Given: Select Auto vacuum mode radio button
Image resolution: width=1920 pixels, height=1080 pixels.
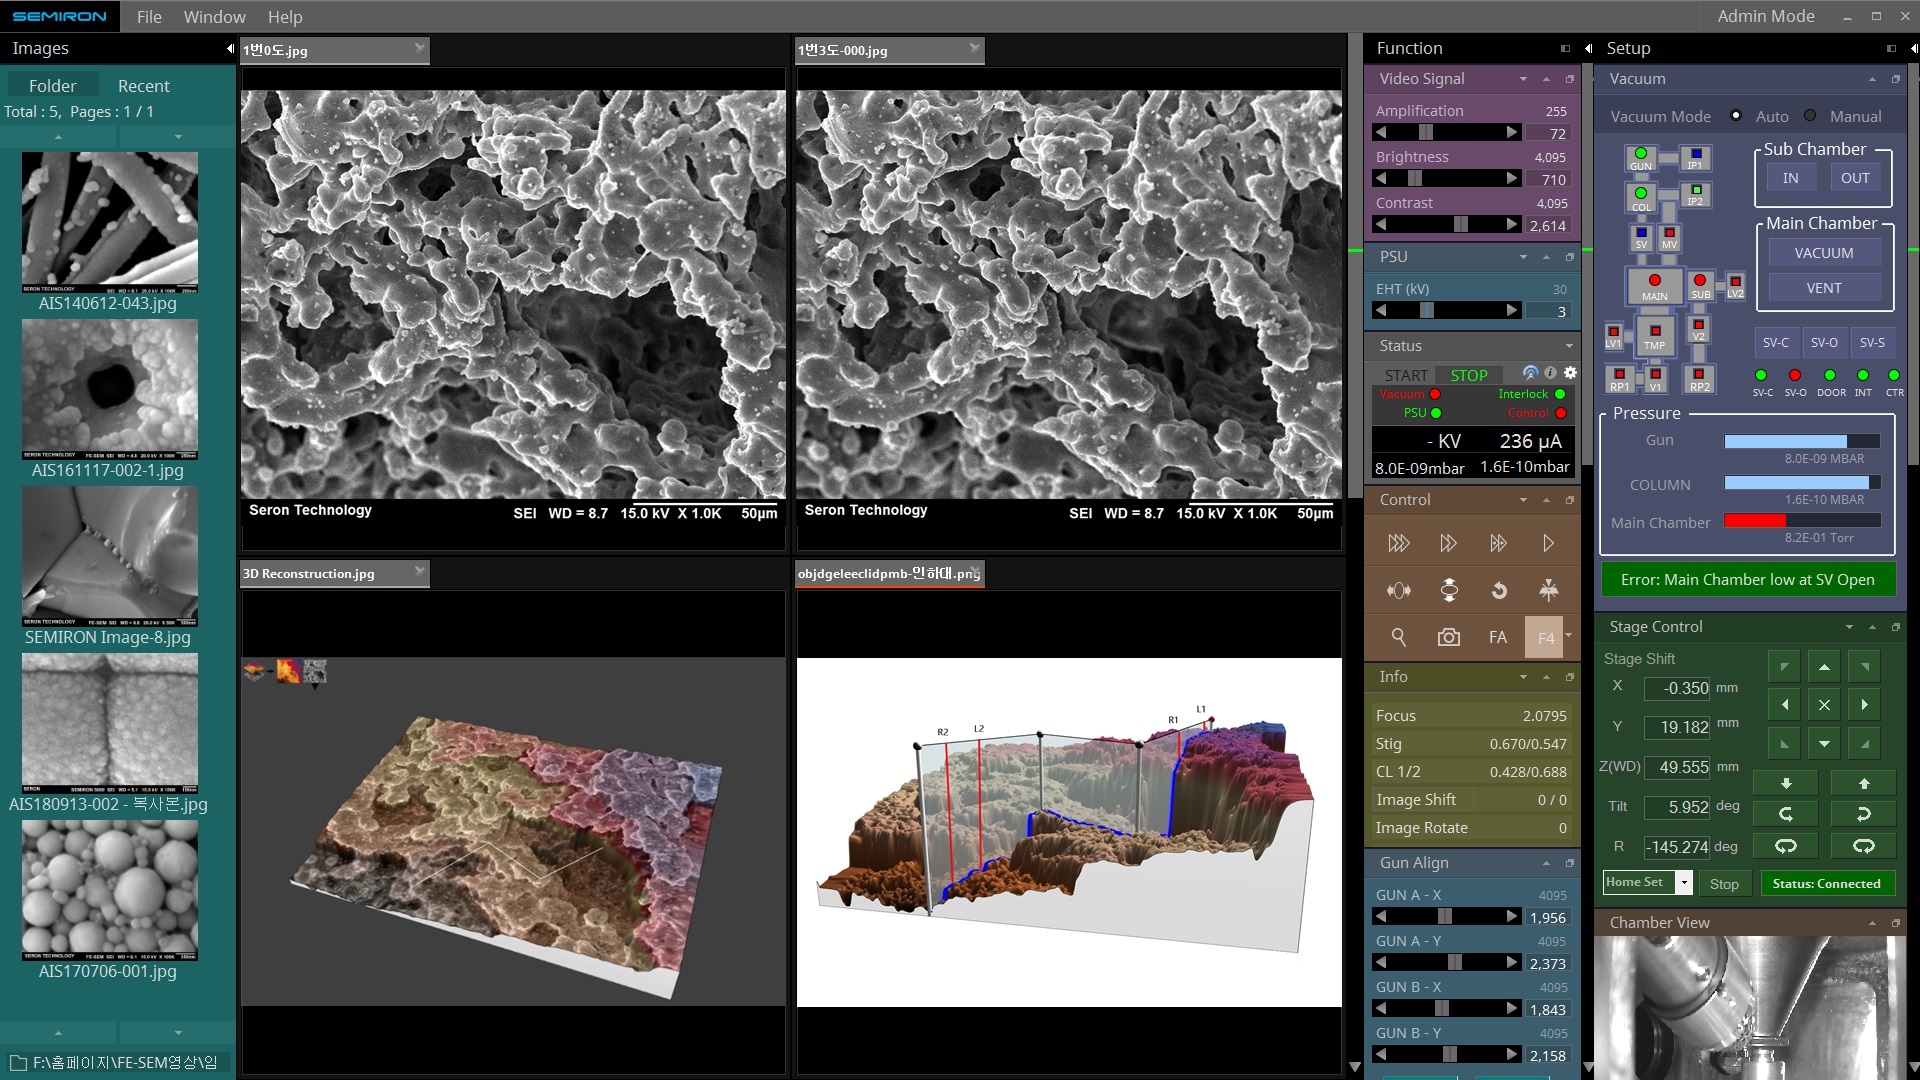Looking at the screenshot, I should coord(1736,116).
